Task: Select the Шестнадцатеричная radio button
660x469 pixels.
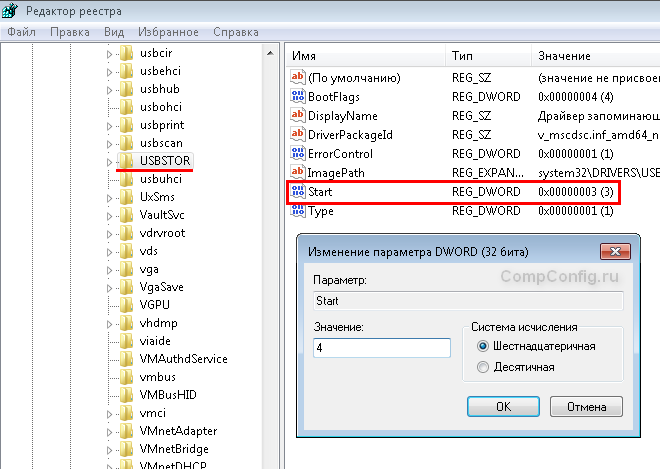Action: point(484,346)
